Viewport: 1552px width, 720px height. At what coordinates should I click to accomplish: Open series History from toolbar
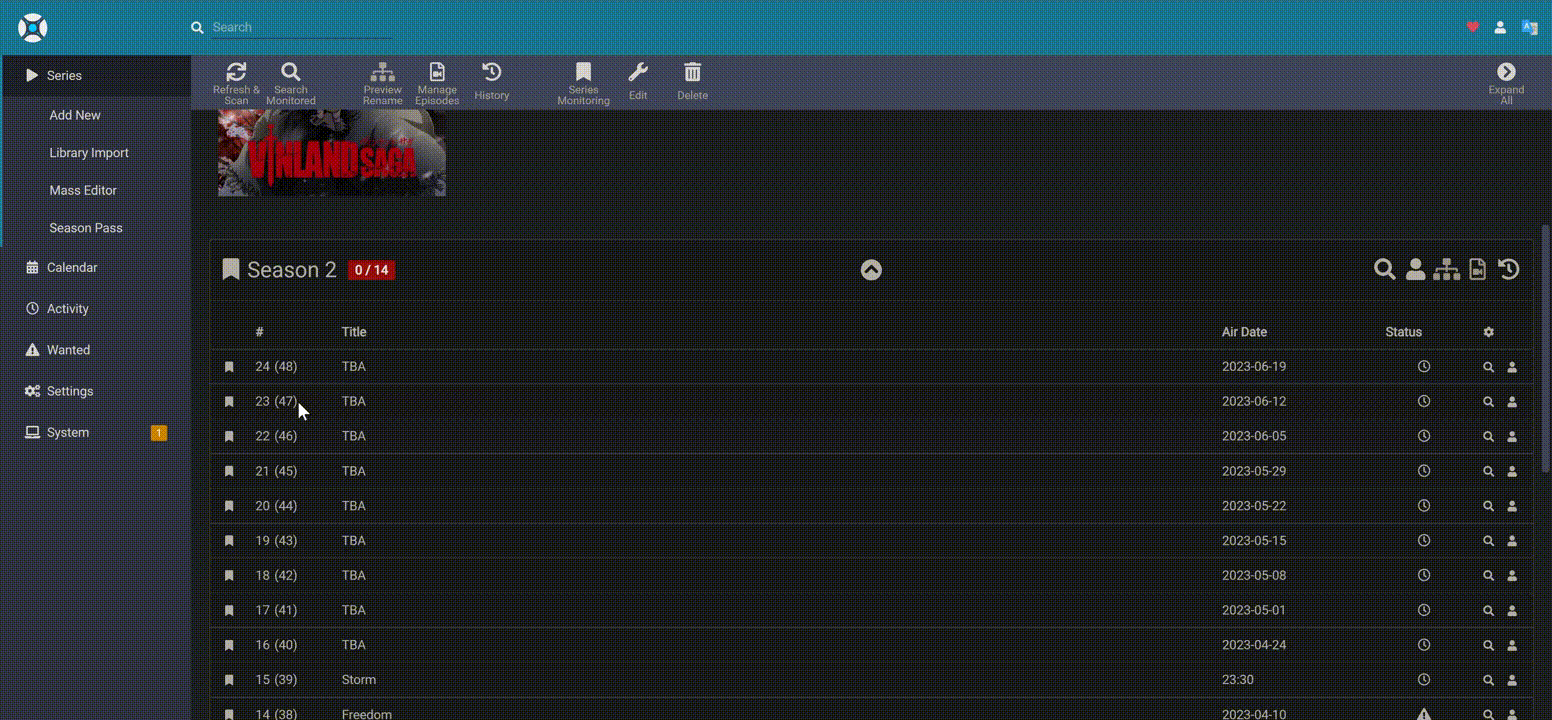click(491, 82)
